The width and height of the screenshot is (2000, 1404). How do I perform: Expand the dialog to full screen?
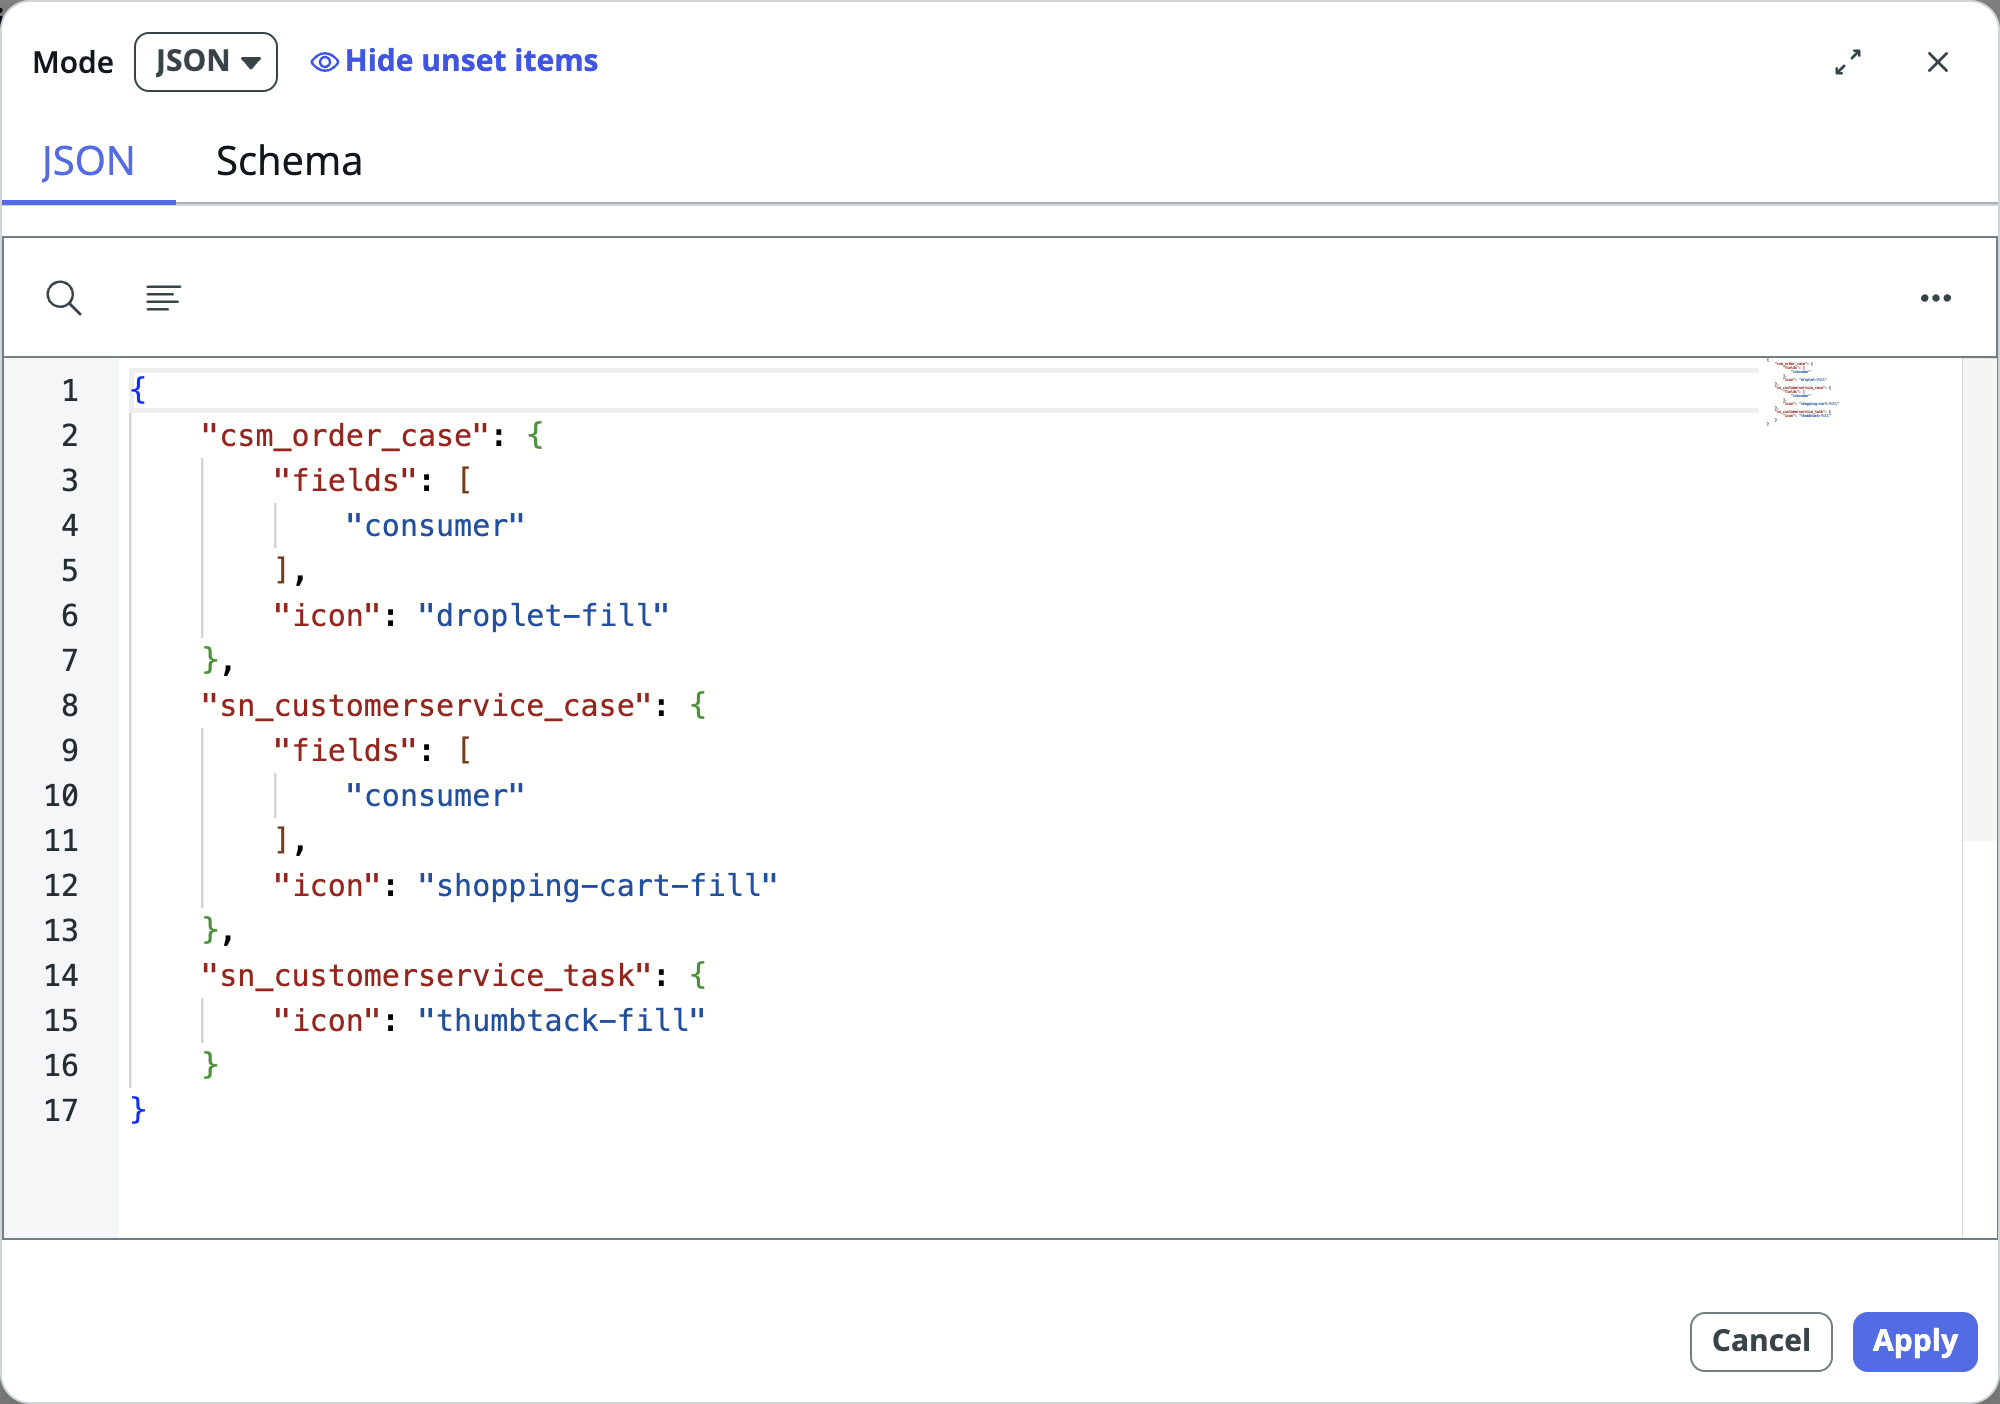point(1849,62)
